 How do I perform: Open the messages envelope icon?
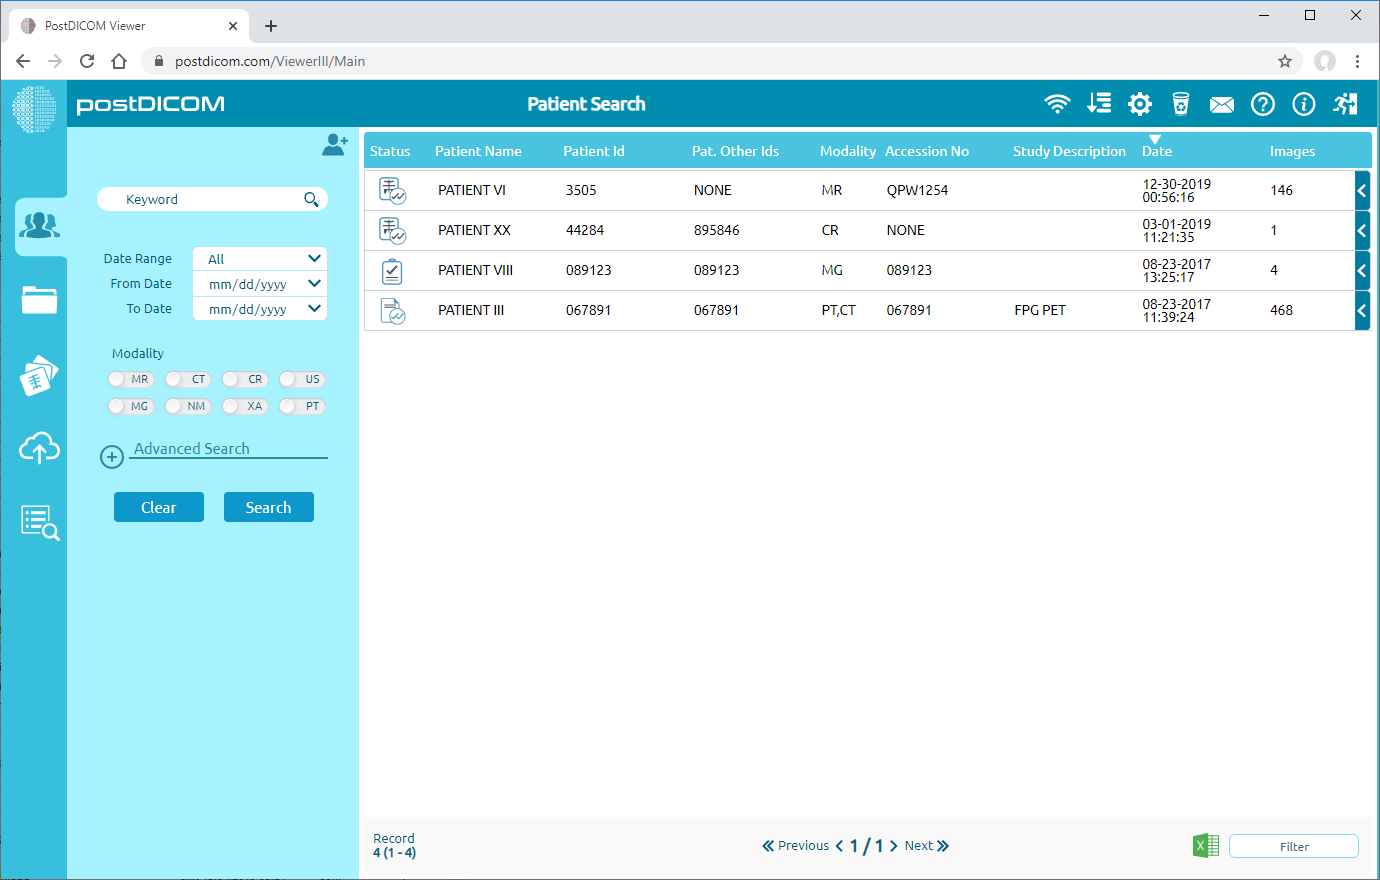point(1221,105)
